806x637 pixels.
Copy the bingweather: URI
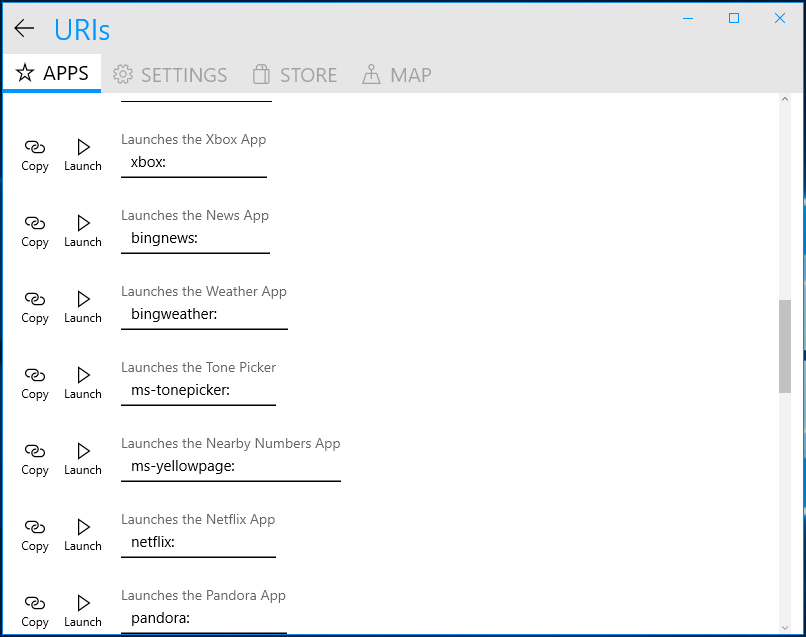[x=35, y=307]
